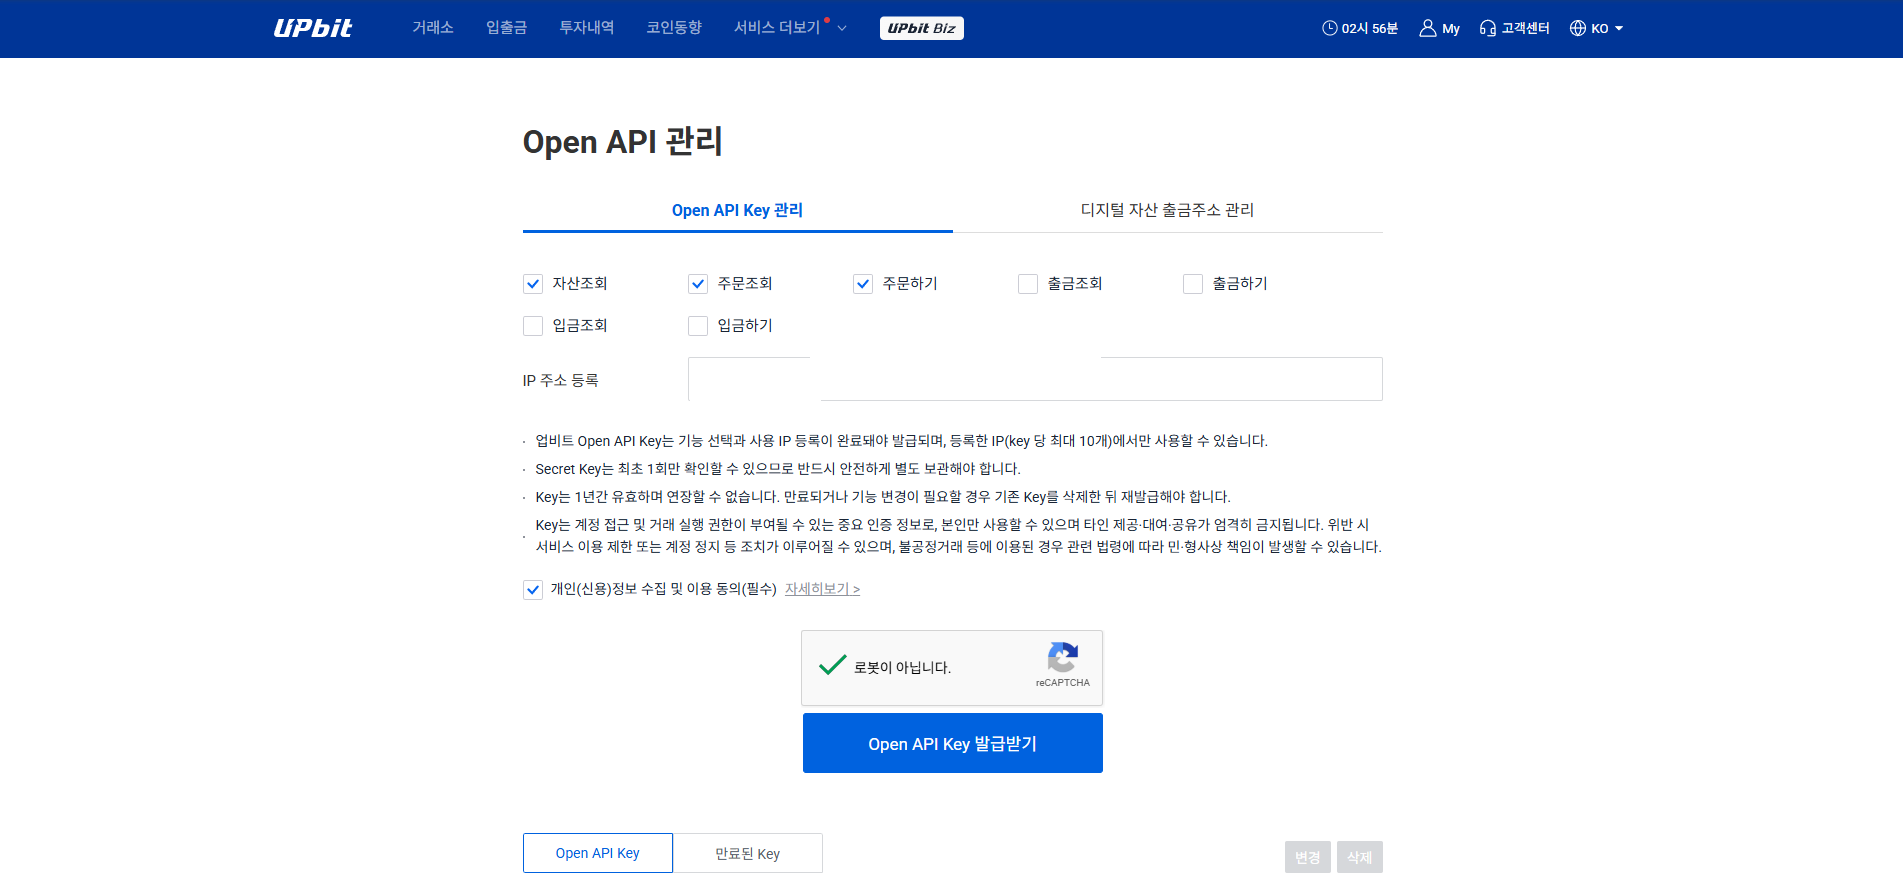Click the 로봇이 아닙니다 captcha check
The width and height of the screenshot is (1903, 886).
(x=832, y=665)
